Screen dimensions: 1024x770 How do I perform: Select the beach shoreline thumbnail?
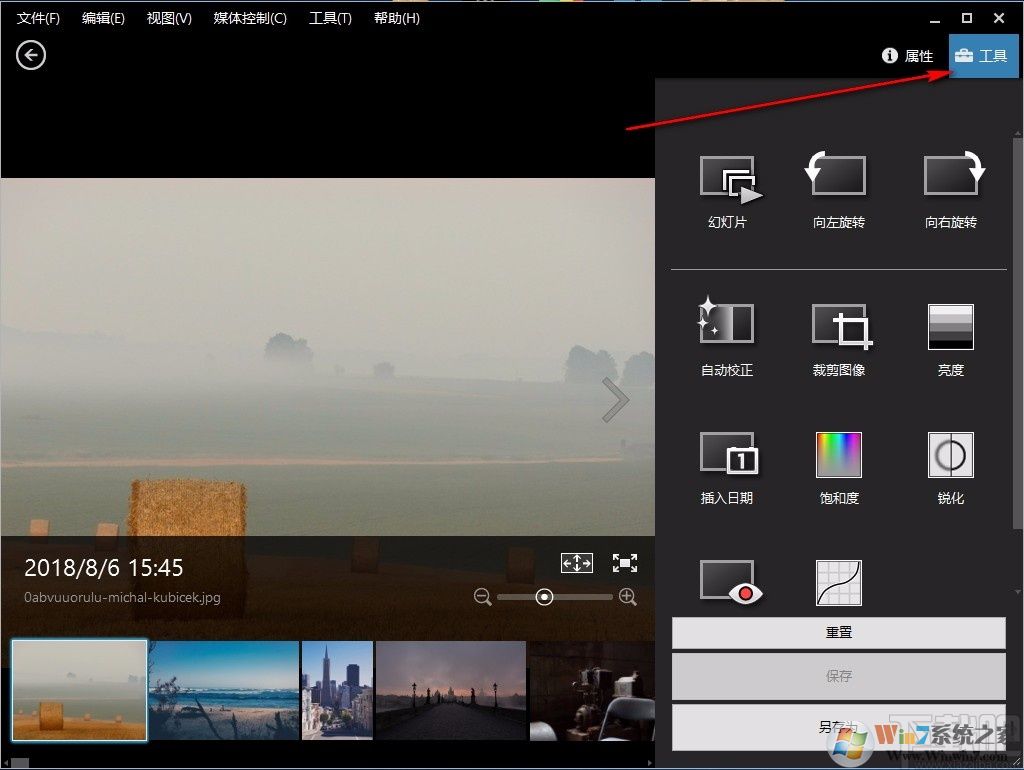click(x=224, y=690)
